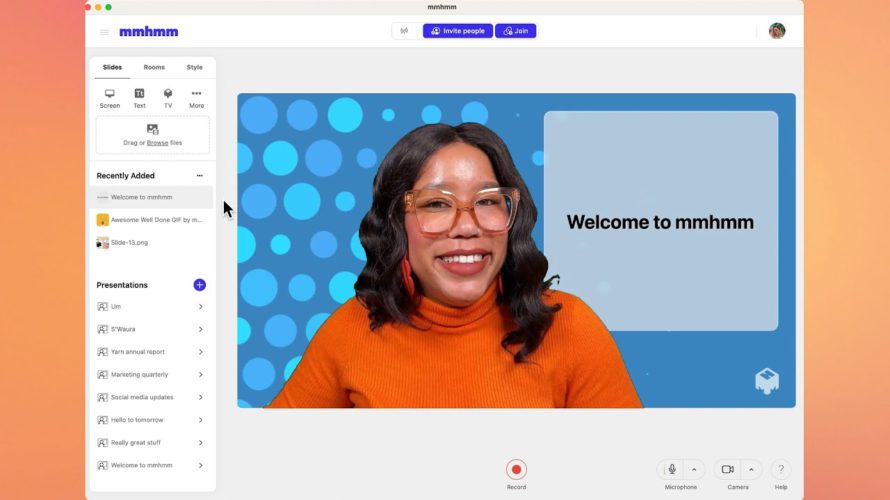Image resolution: width=890 pixels, height=500 pixels.
Task: Select 'Welcome to mmhmm' in Recently Added
Action: [152, 197]
